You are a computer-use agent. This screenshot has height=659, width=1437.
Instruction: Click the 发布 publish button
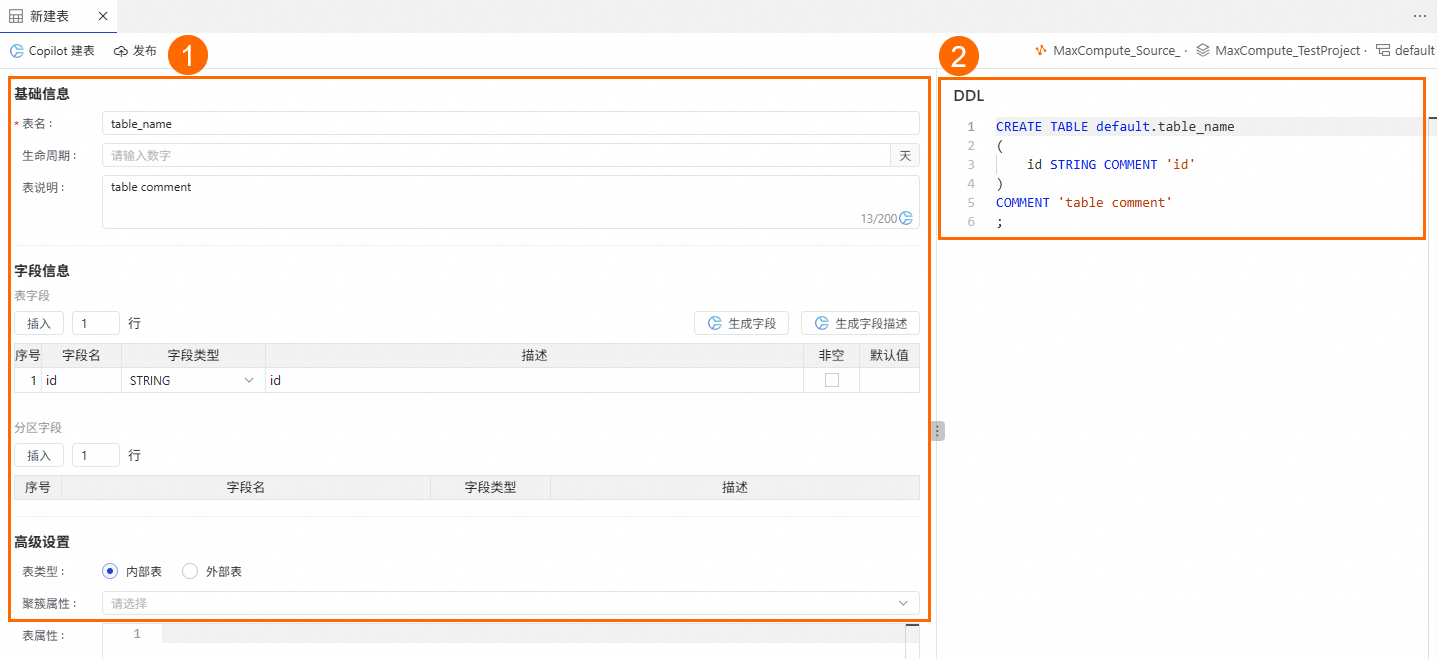click(135, 51)
